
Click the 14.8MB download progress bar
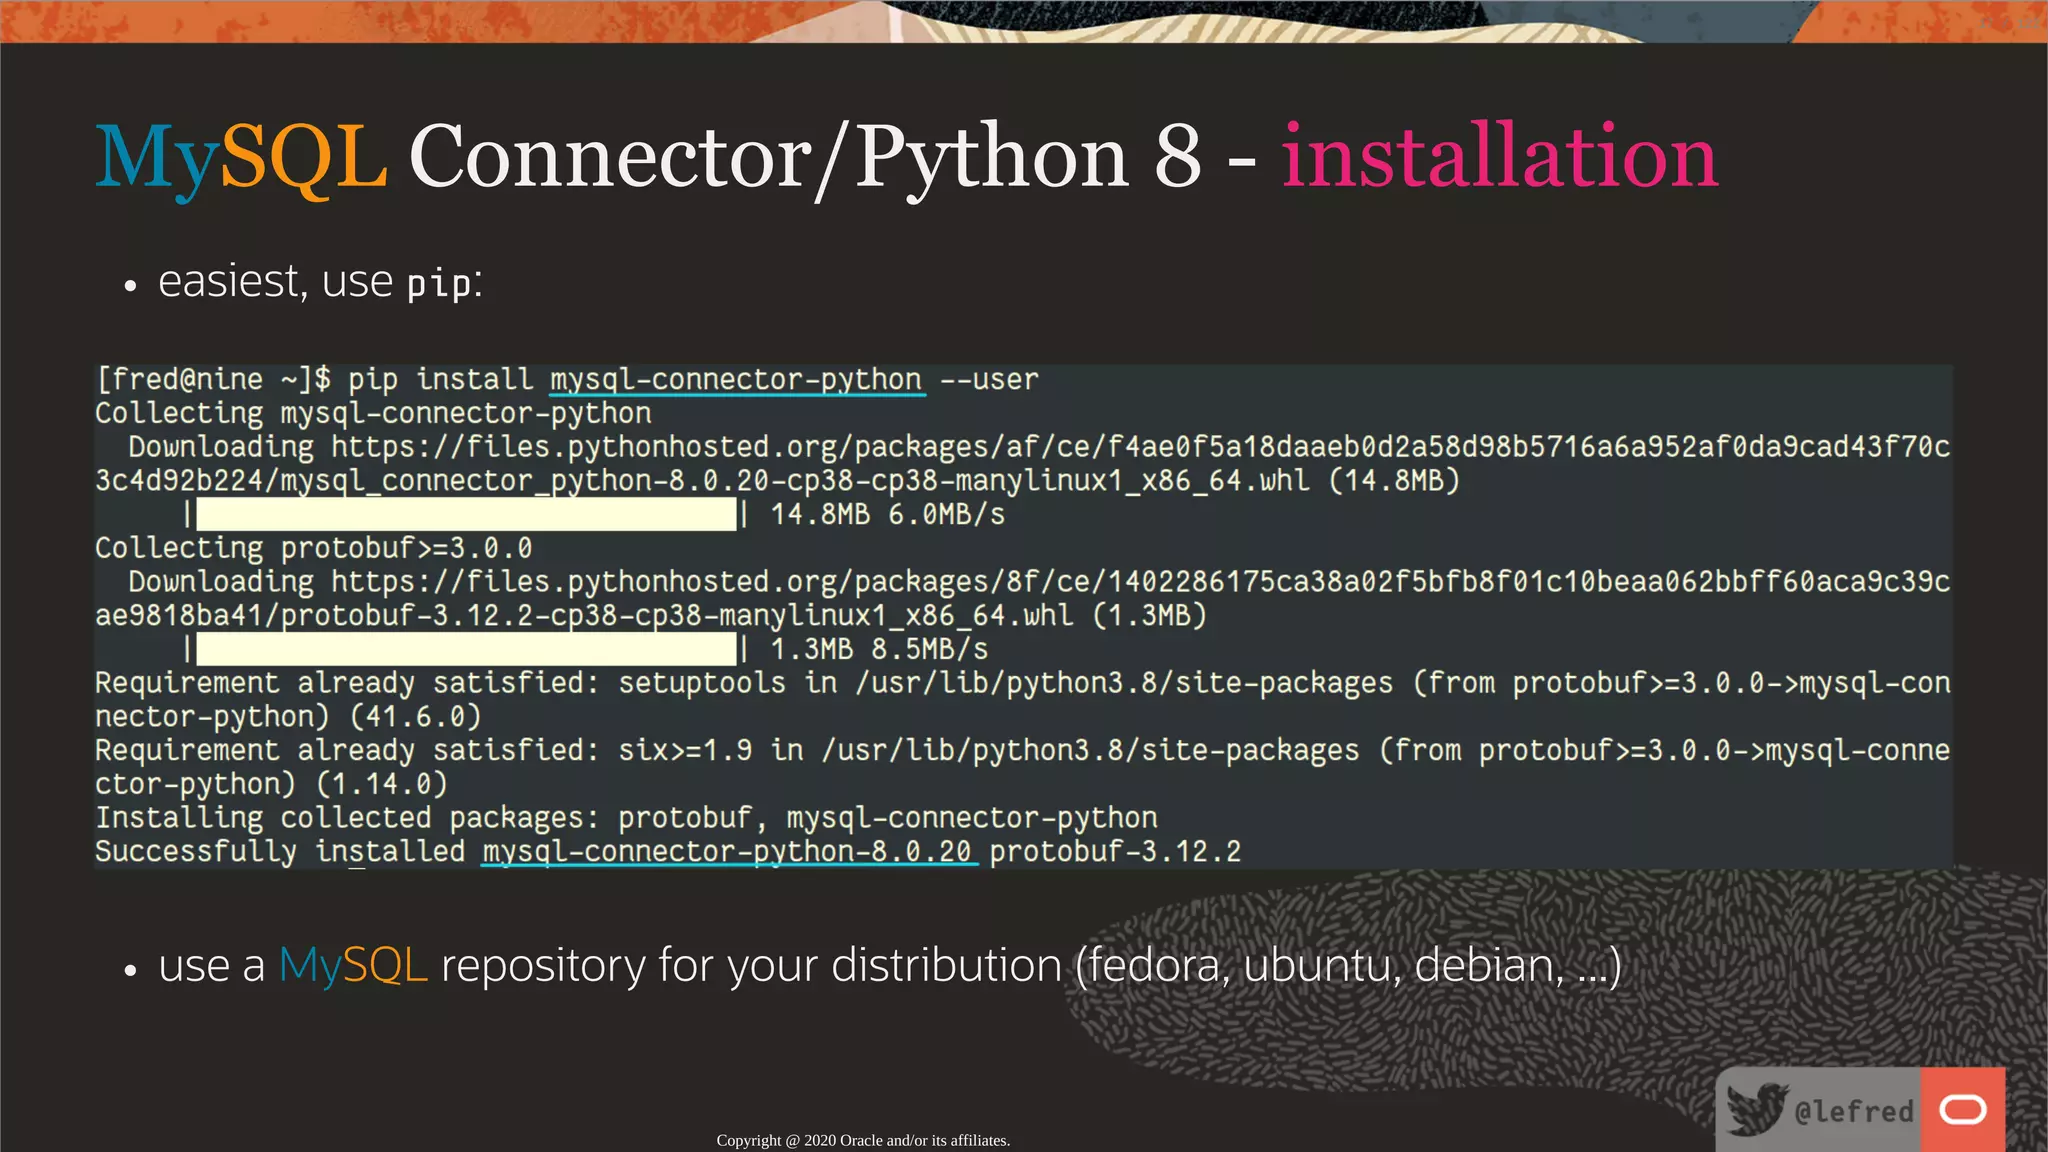(x=466, y=515)
